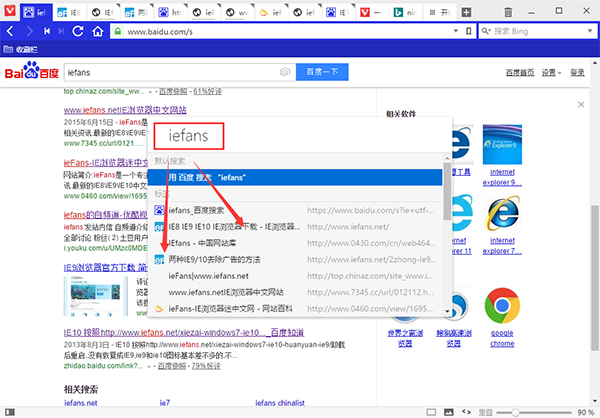This screenshot has width=600, height=418.
Task: Click the camera image search icon
Action: pyautogui.click(x=285, y=72)
